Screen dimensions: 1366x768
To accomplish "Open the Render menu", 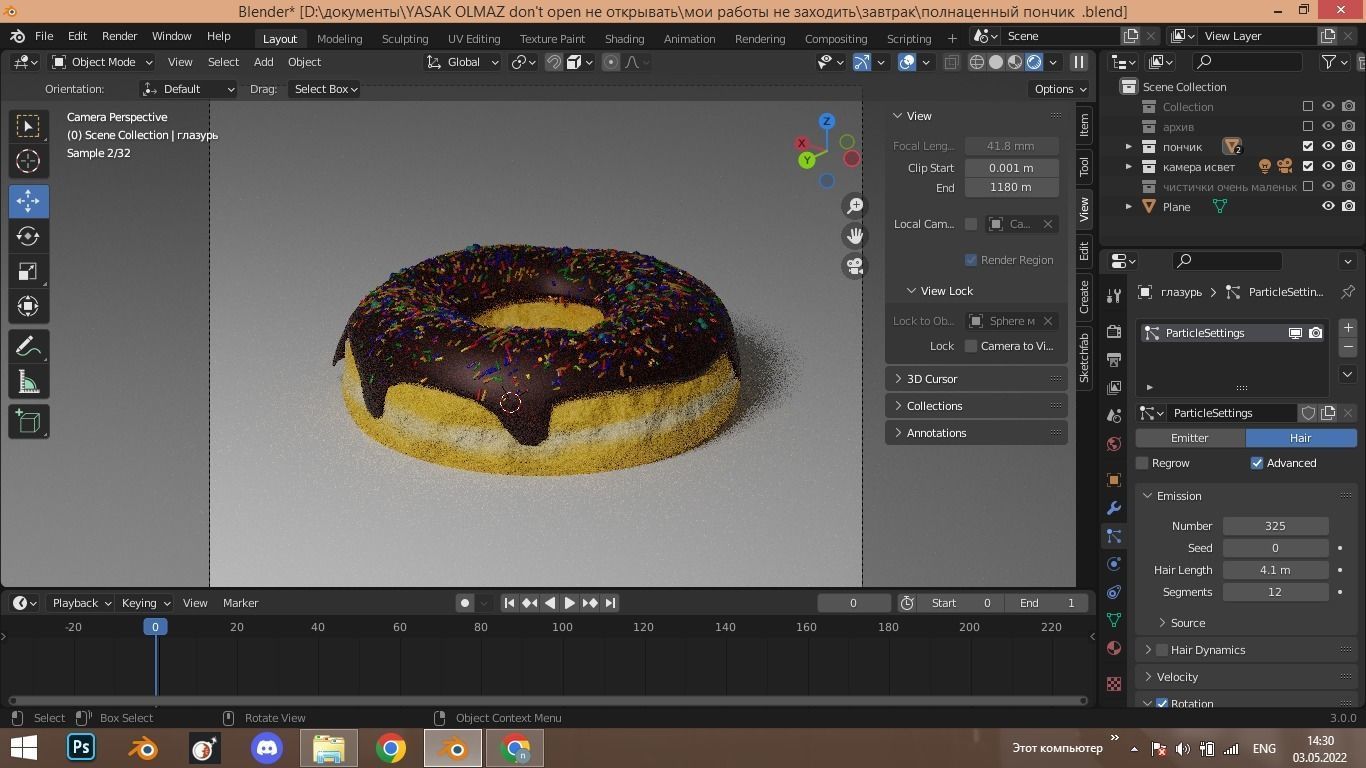I will (119, 36).
